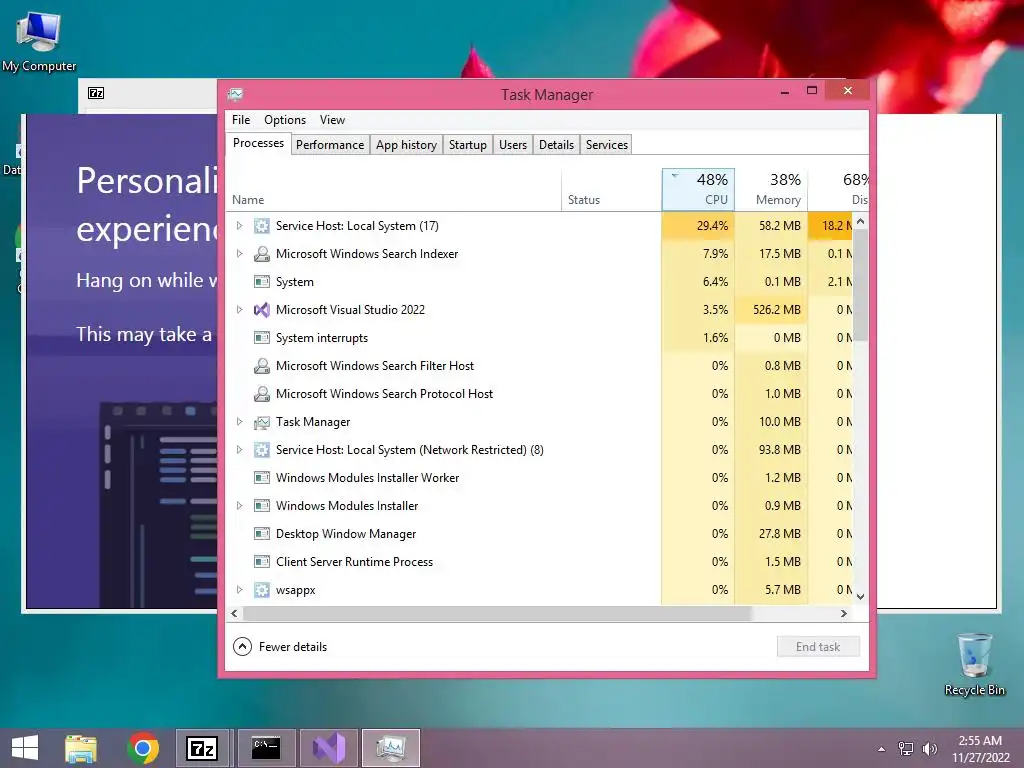Click the Network Restricted service host icon
1024x768 pixels.
pos(262,450)
